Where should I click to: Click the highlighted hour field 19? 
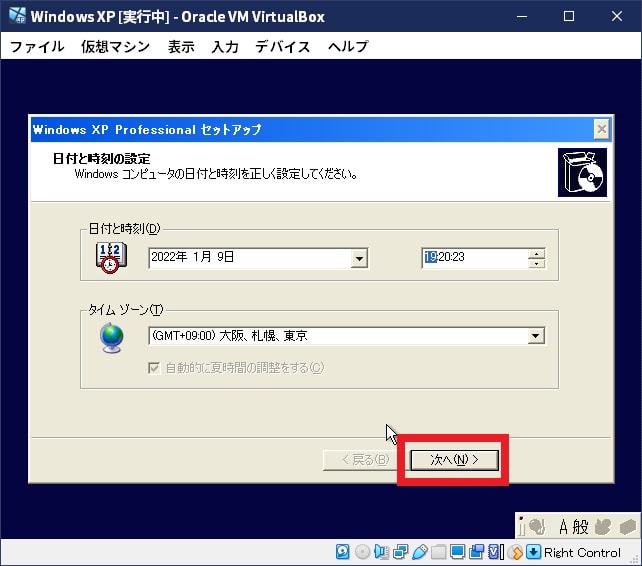click(431, 257)
